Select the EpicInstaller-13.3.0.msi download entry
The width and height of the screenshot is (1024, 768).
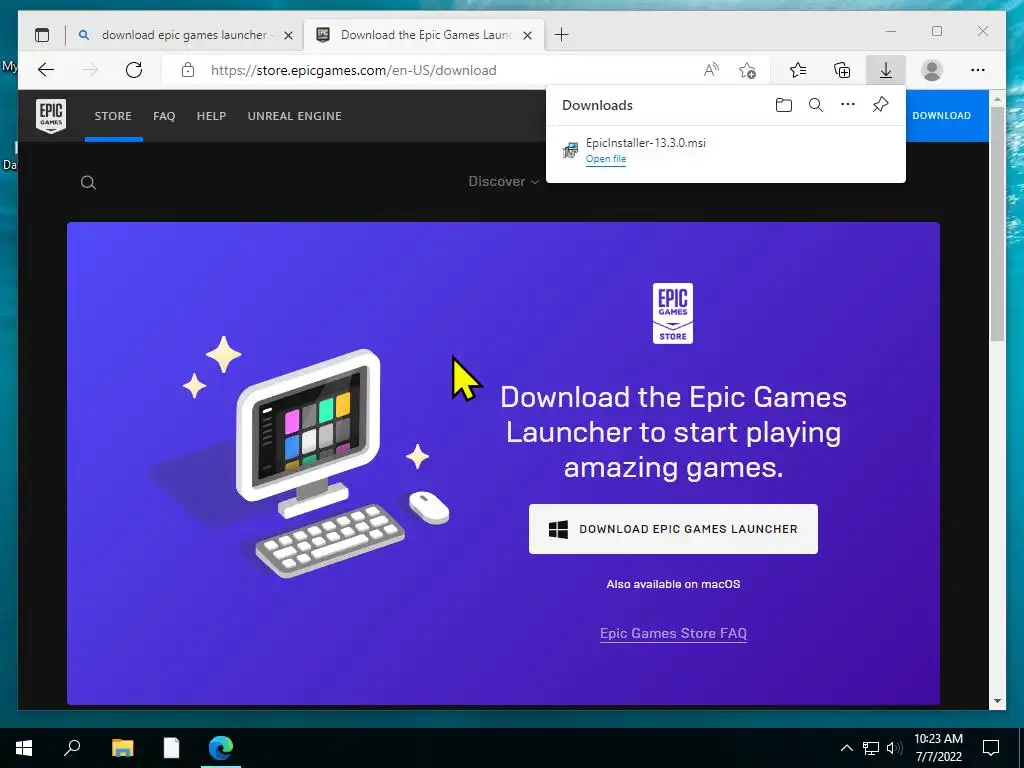coord(726,151)
